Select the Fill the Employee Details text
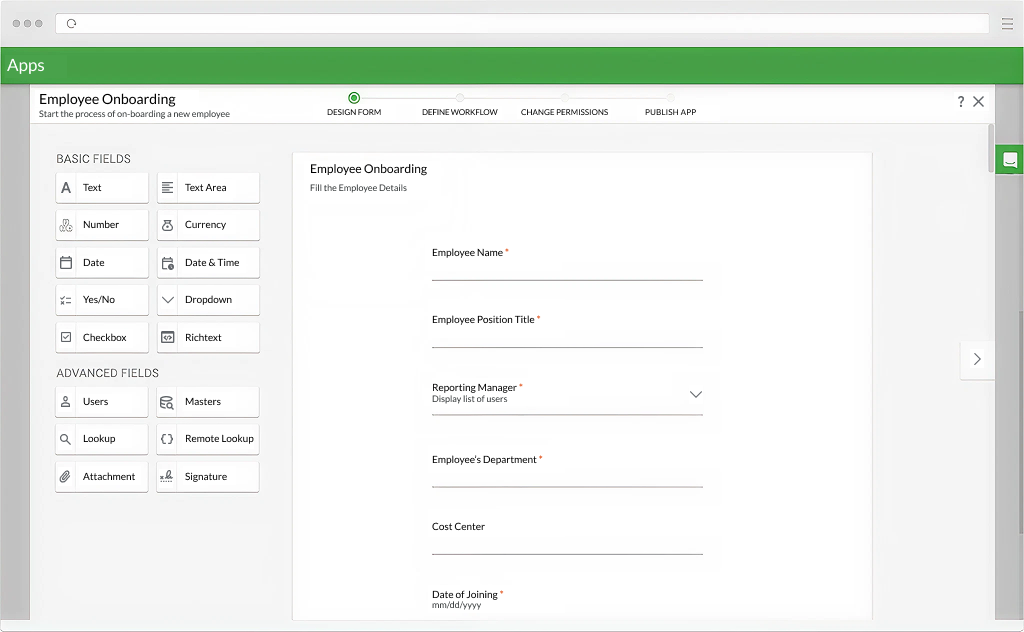This screenshot has height=632, width=1024. coord(358,188)
